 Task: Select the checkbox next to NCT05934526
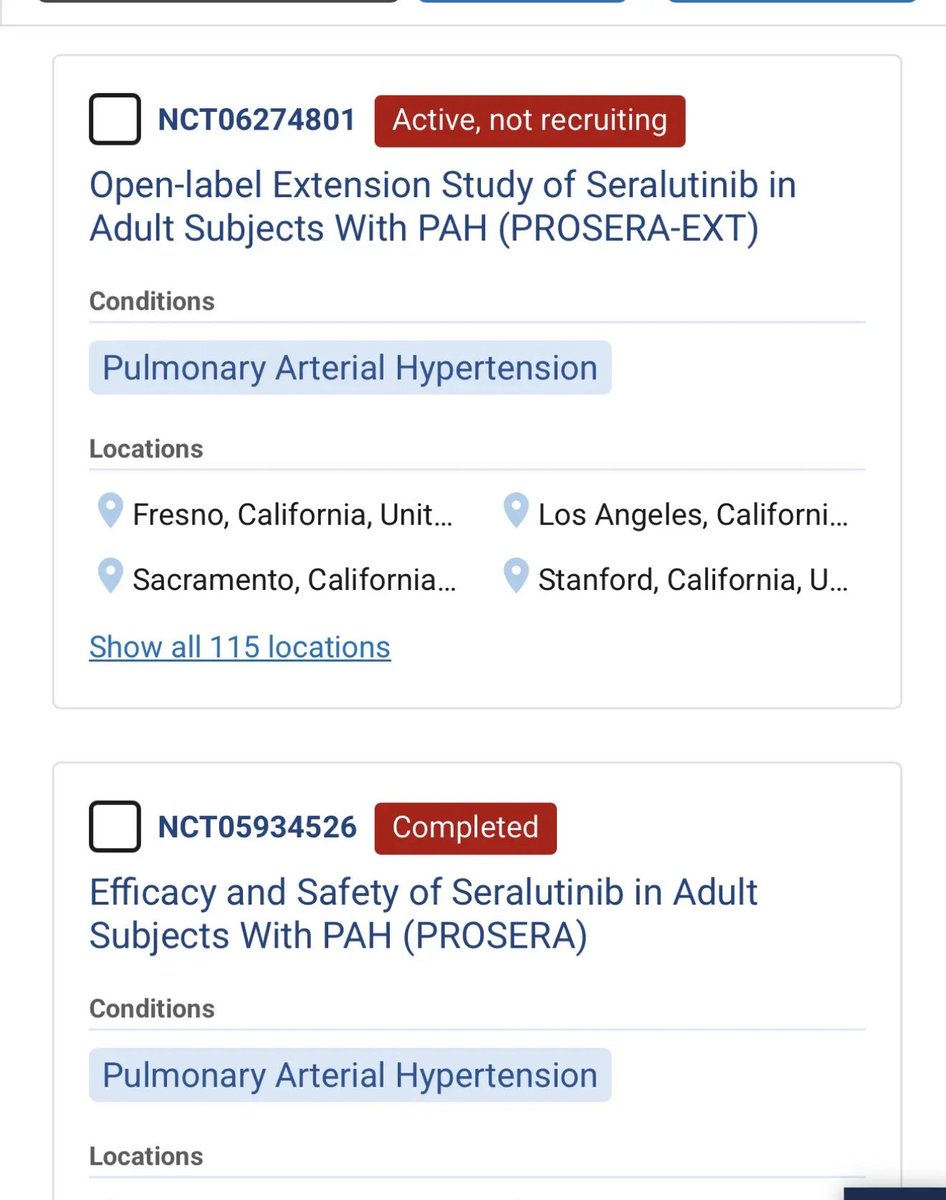click(x=115, y=827)
